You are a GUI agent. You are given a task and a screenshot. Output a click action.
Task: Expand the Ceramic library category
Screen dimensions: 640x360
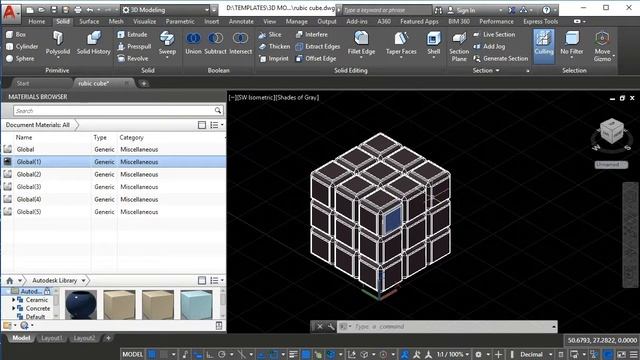tap(13, 300)
